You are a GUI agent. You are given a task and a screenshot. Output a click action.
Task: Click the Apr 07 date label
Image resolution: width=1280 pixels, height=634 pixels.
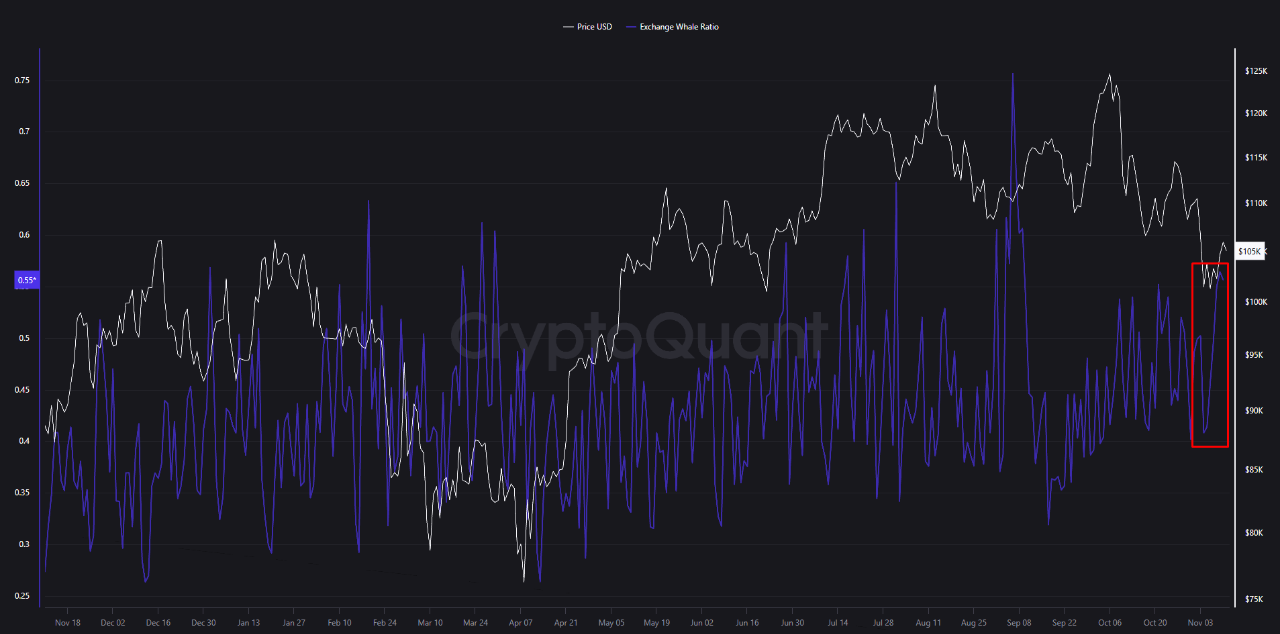pyautogui.click(x=520, y=621)
